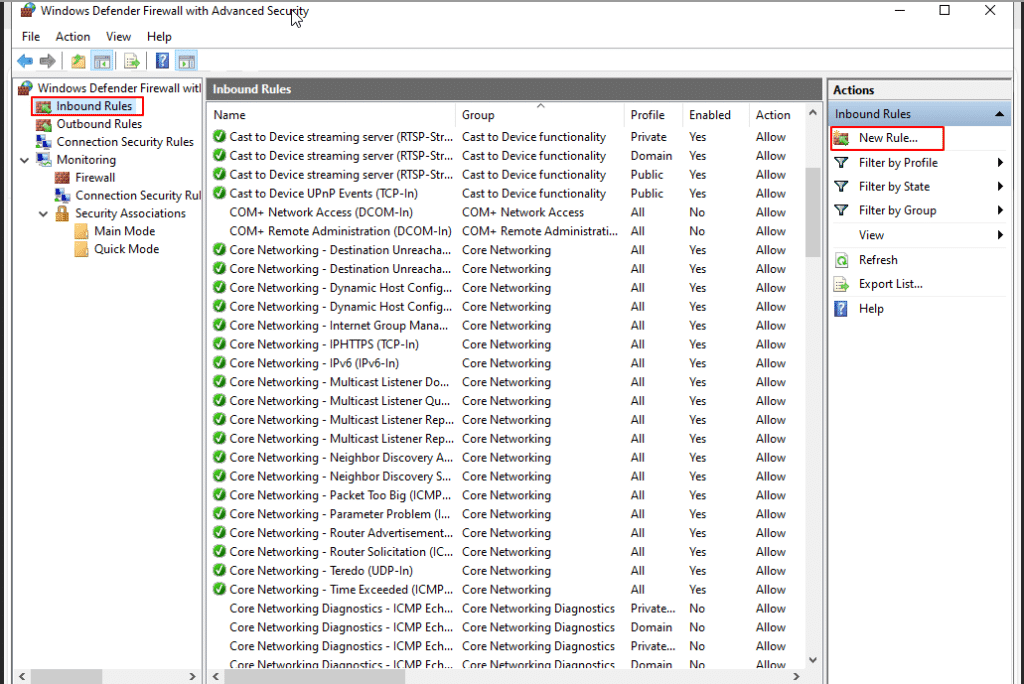Toggle Show/Hide Action Pane toolbar icon
This screenshot has height=684, width=1024.
point(186,61)
